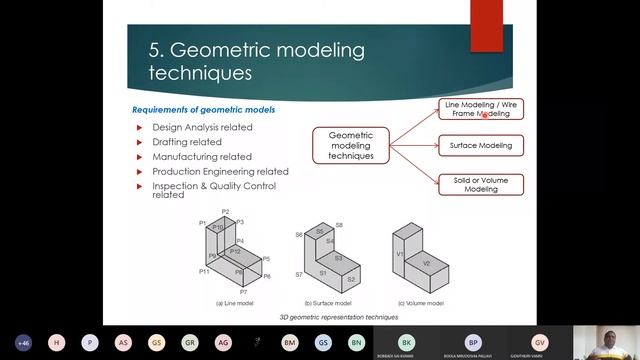Select the H participant avatar
Screen dimensions: 640x360
[x=57, y=343]
